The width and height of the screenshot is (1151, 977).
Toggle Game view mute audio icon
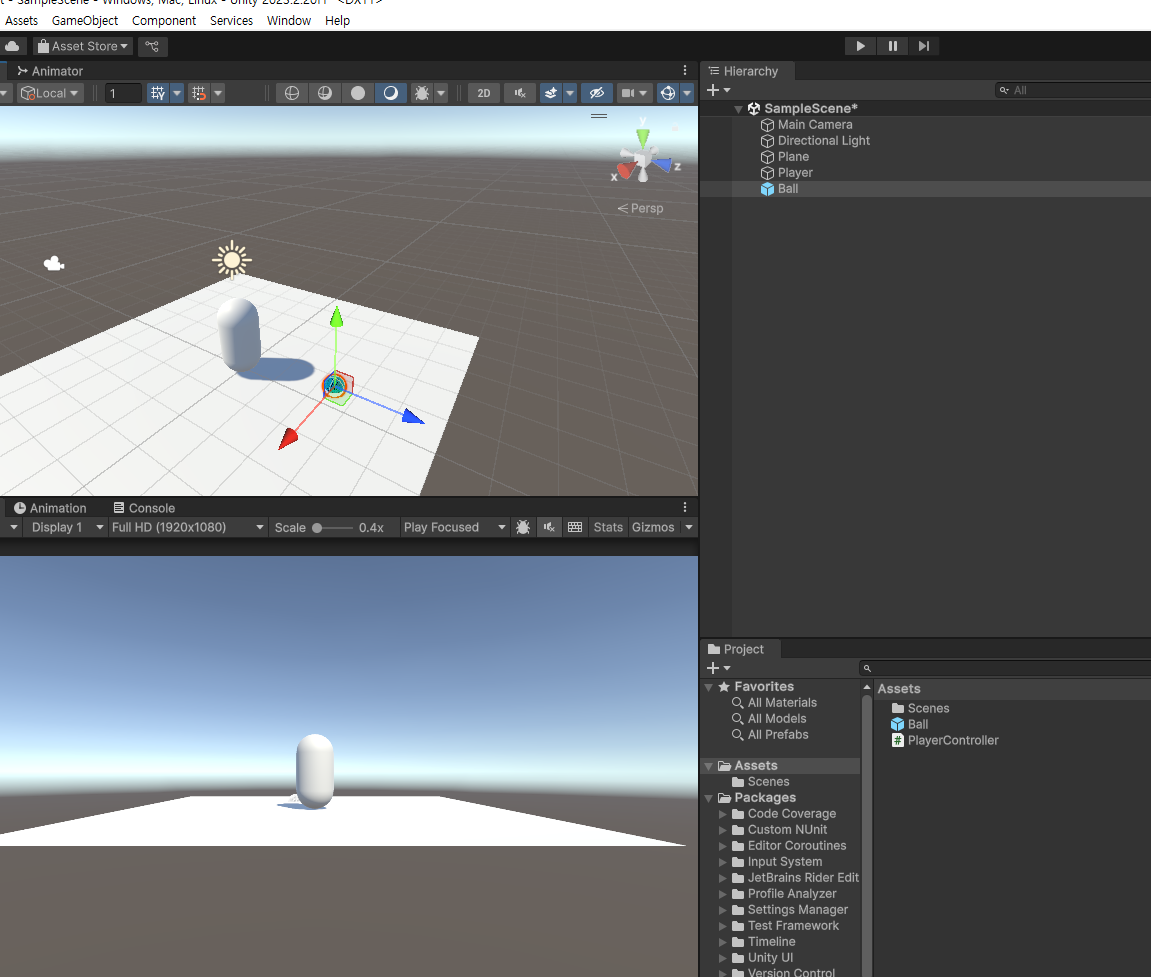tap(549, 527)
